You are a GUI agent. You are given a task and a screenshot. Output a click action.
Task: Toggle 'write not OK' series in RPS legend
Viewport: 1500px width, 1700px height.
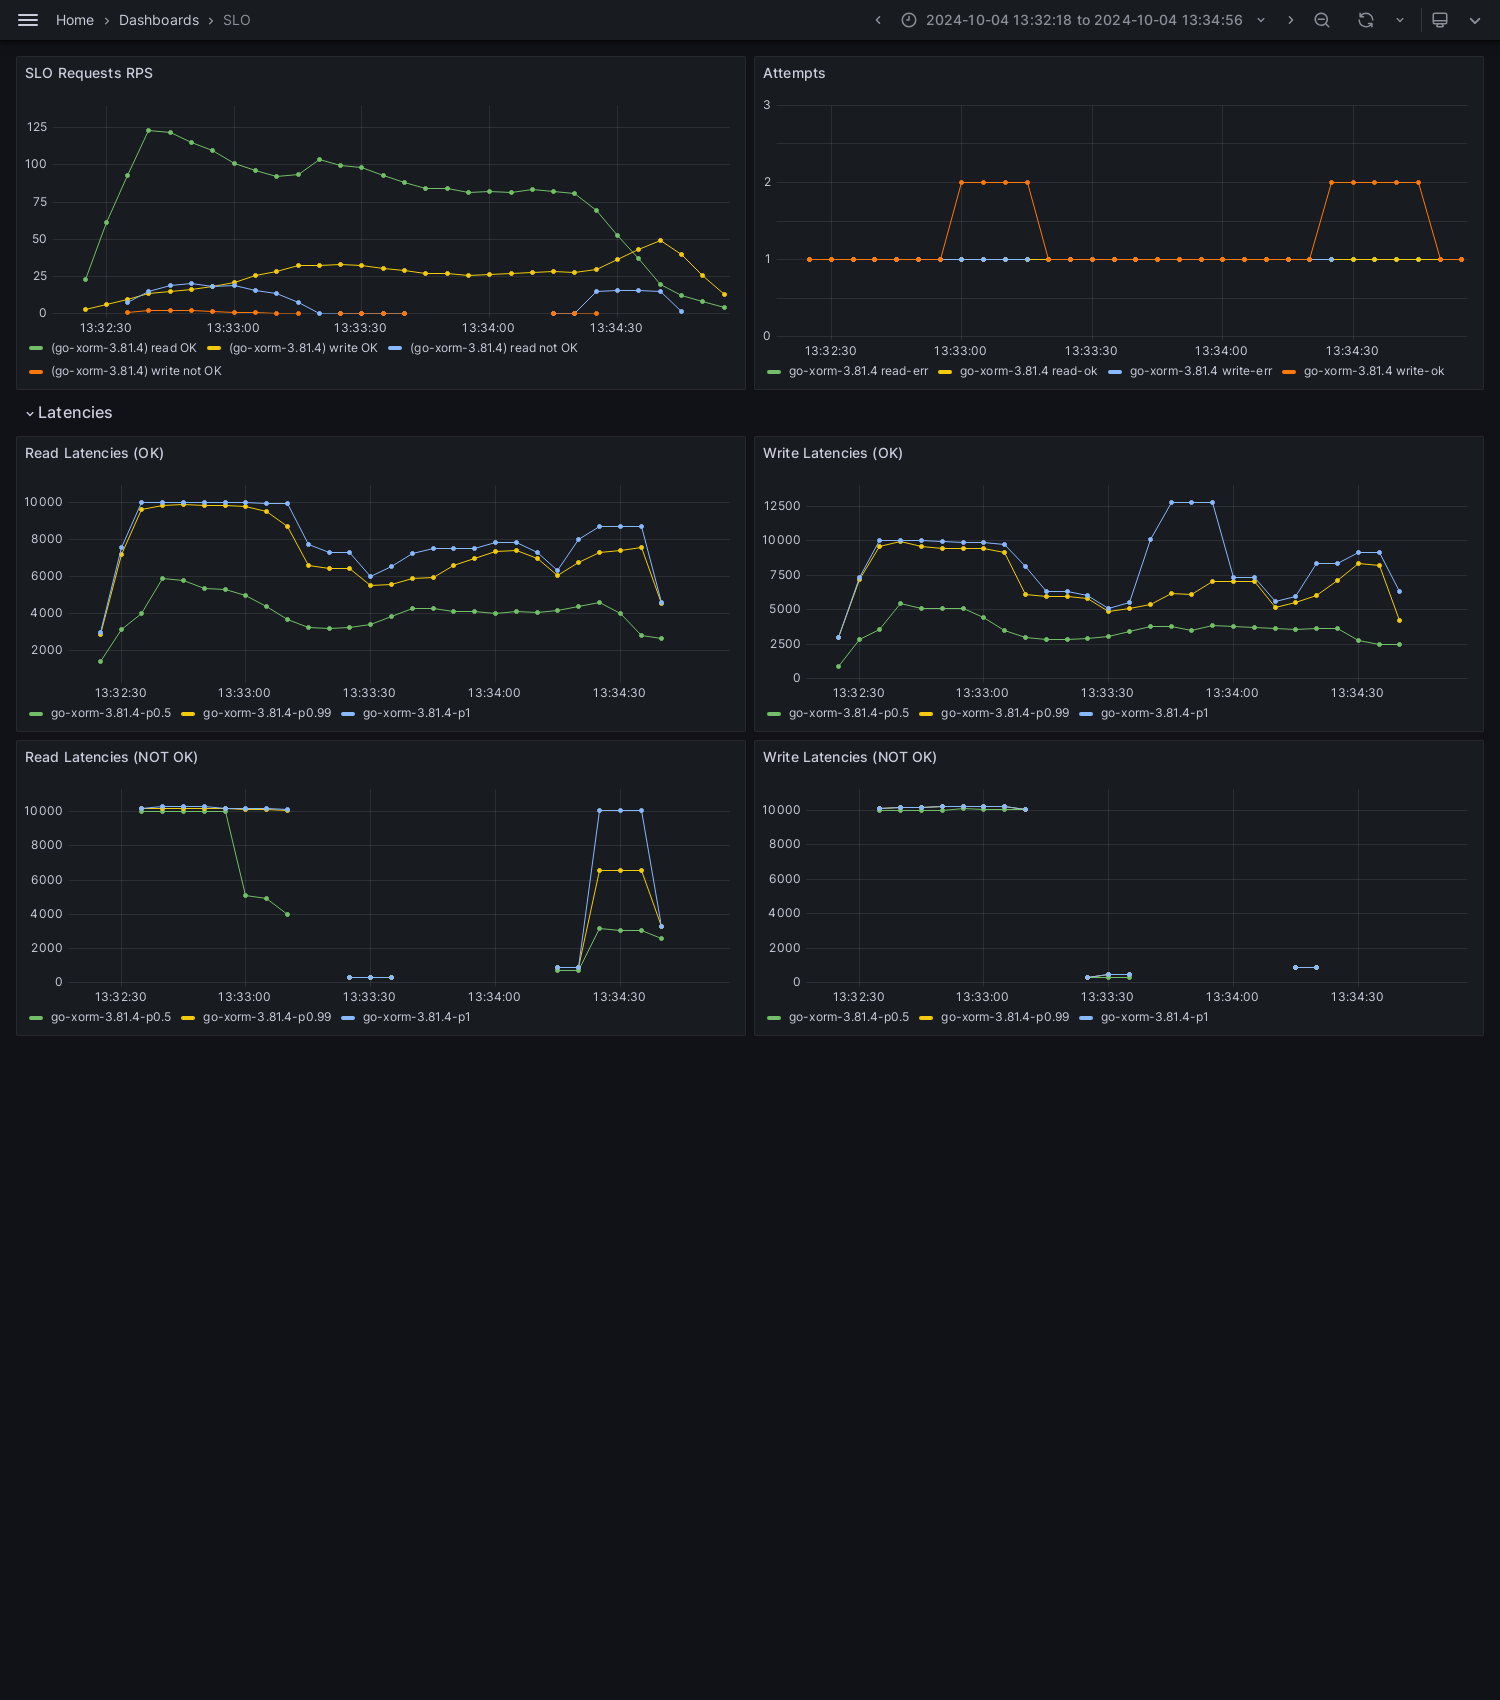coord(136,371)
